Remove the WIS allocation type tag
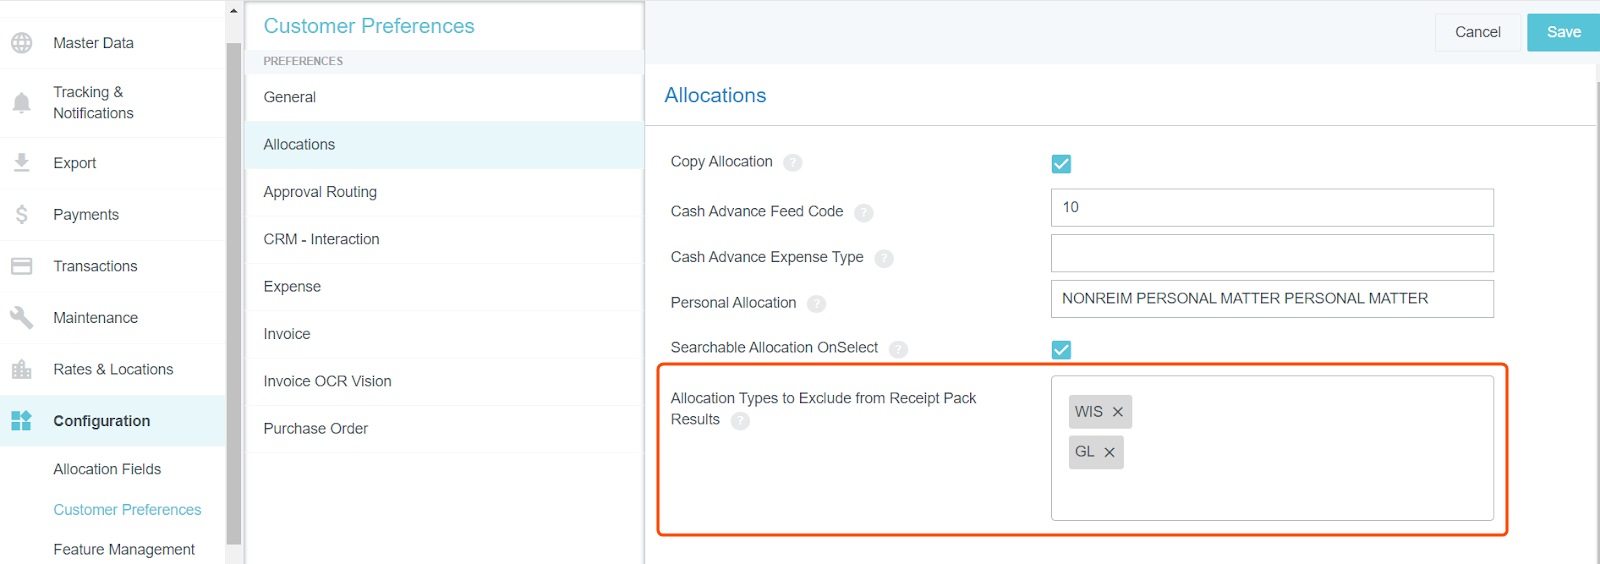Screen dimensions: 1600x564 (1118, 412)
